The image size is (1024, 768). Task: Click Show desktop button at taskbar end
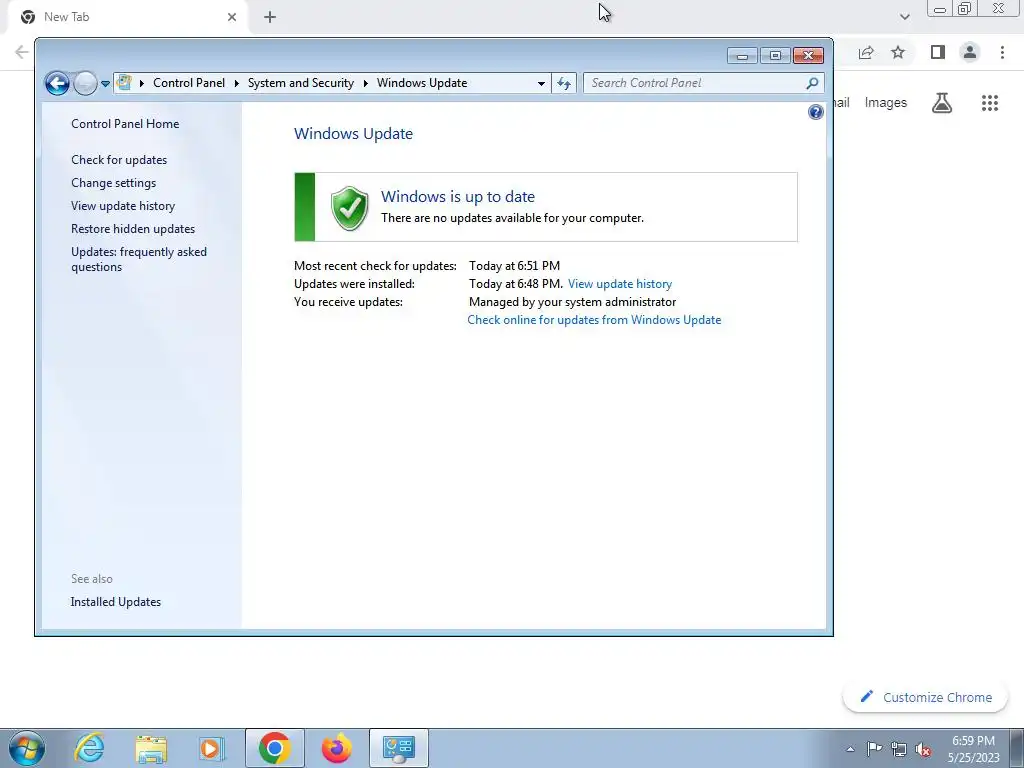[x=1017, y=748]
